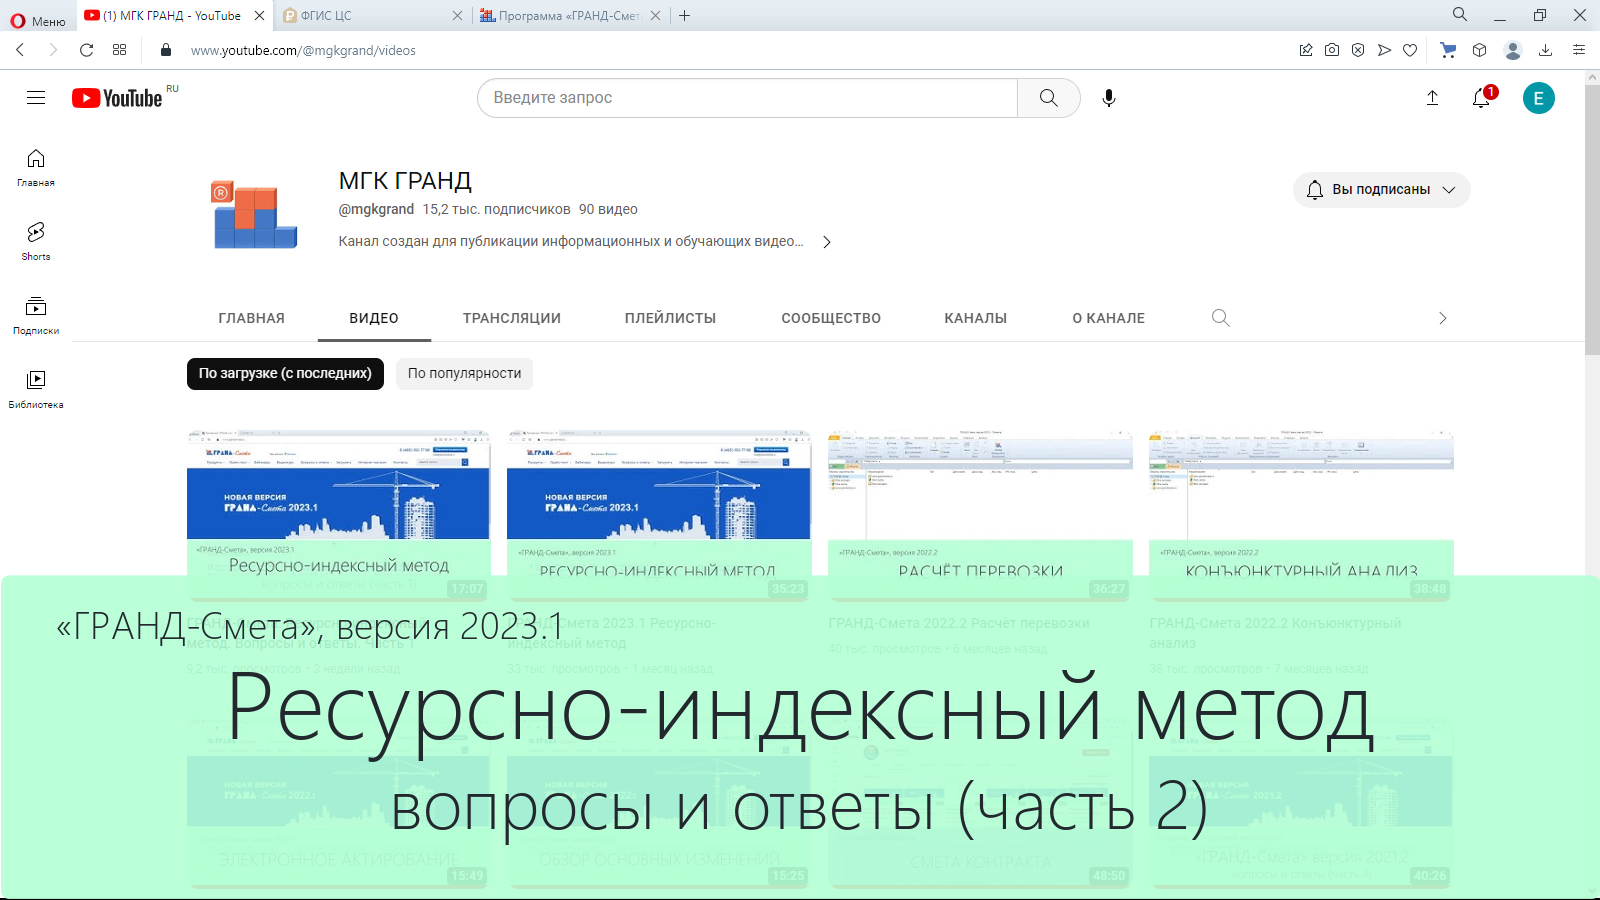Reload the current page

(87, 50)
